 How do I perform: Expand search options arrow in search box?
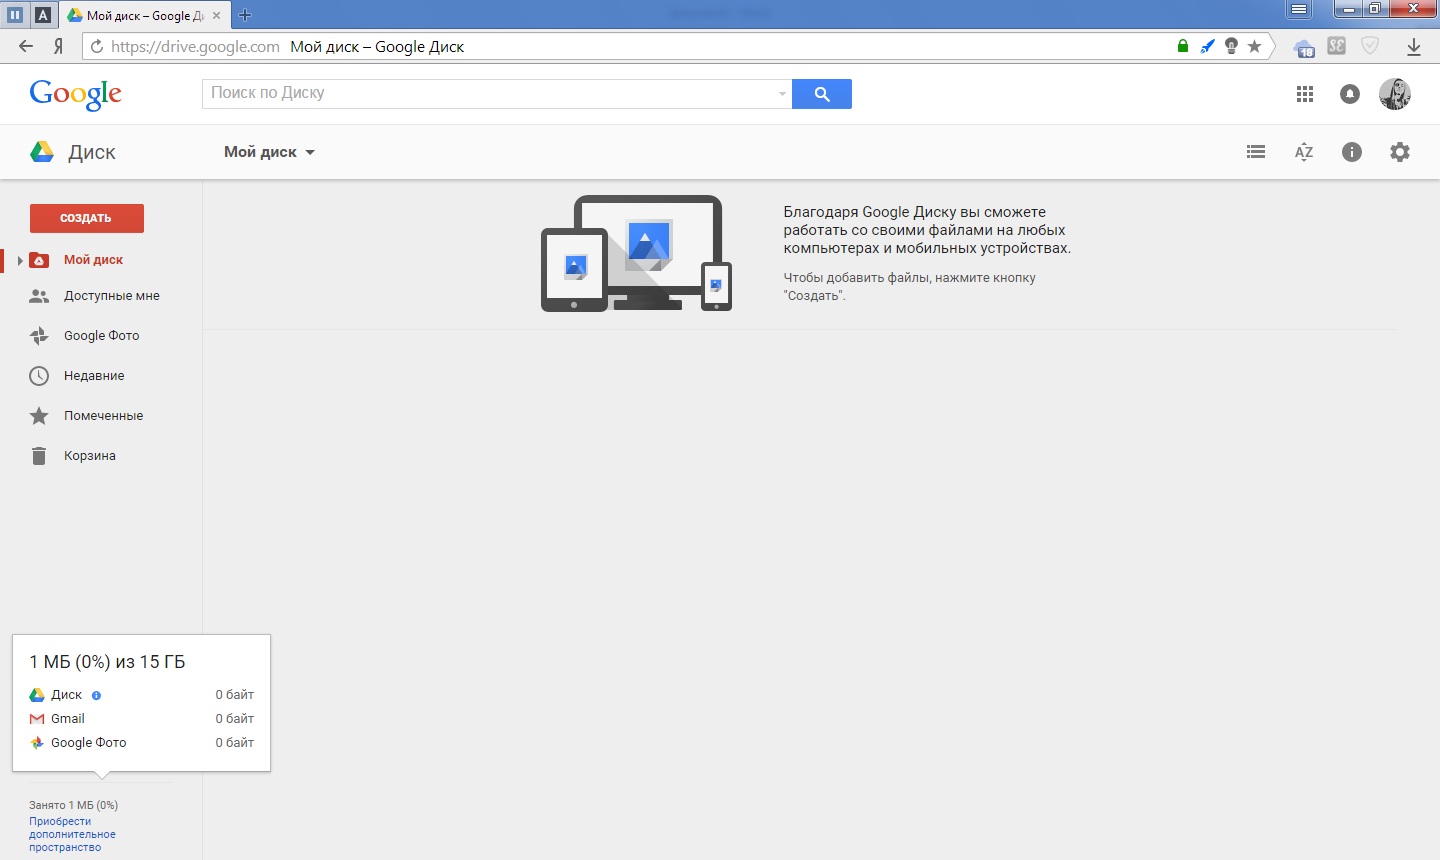tap(782, 94)
